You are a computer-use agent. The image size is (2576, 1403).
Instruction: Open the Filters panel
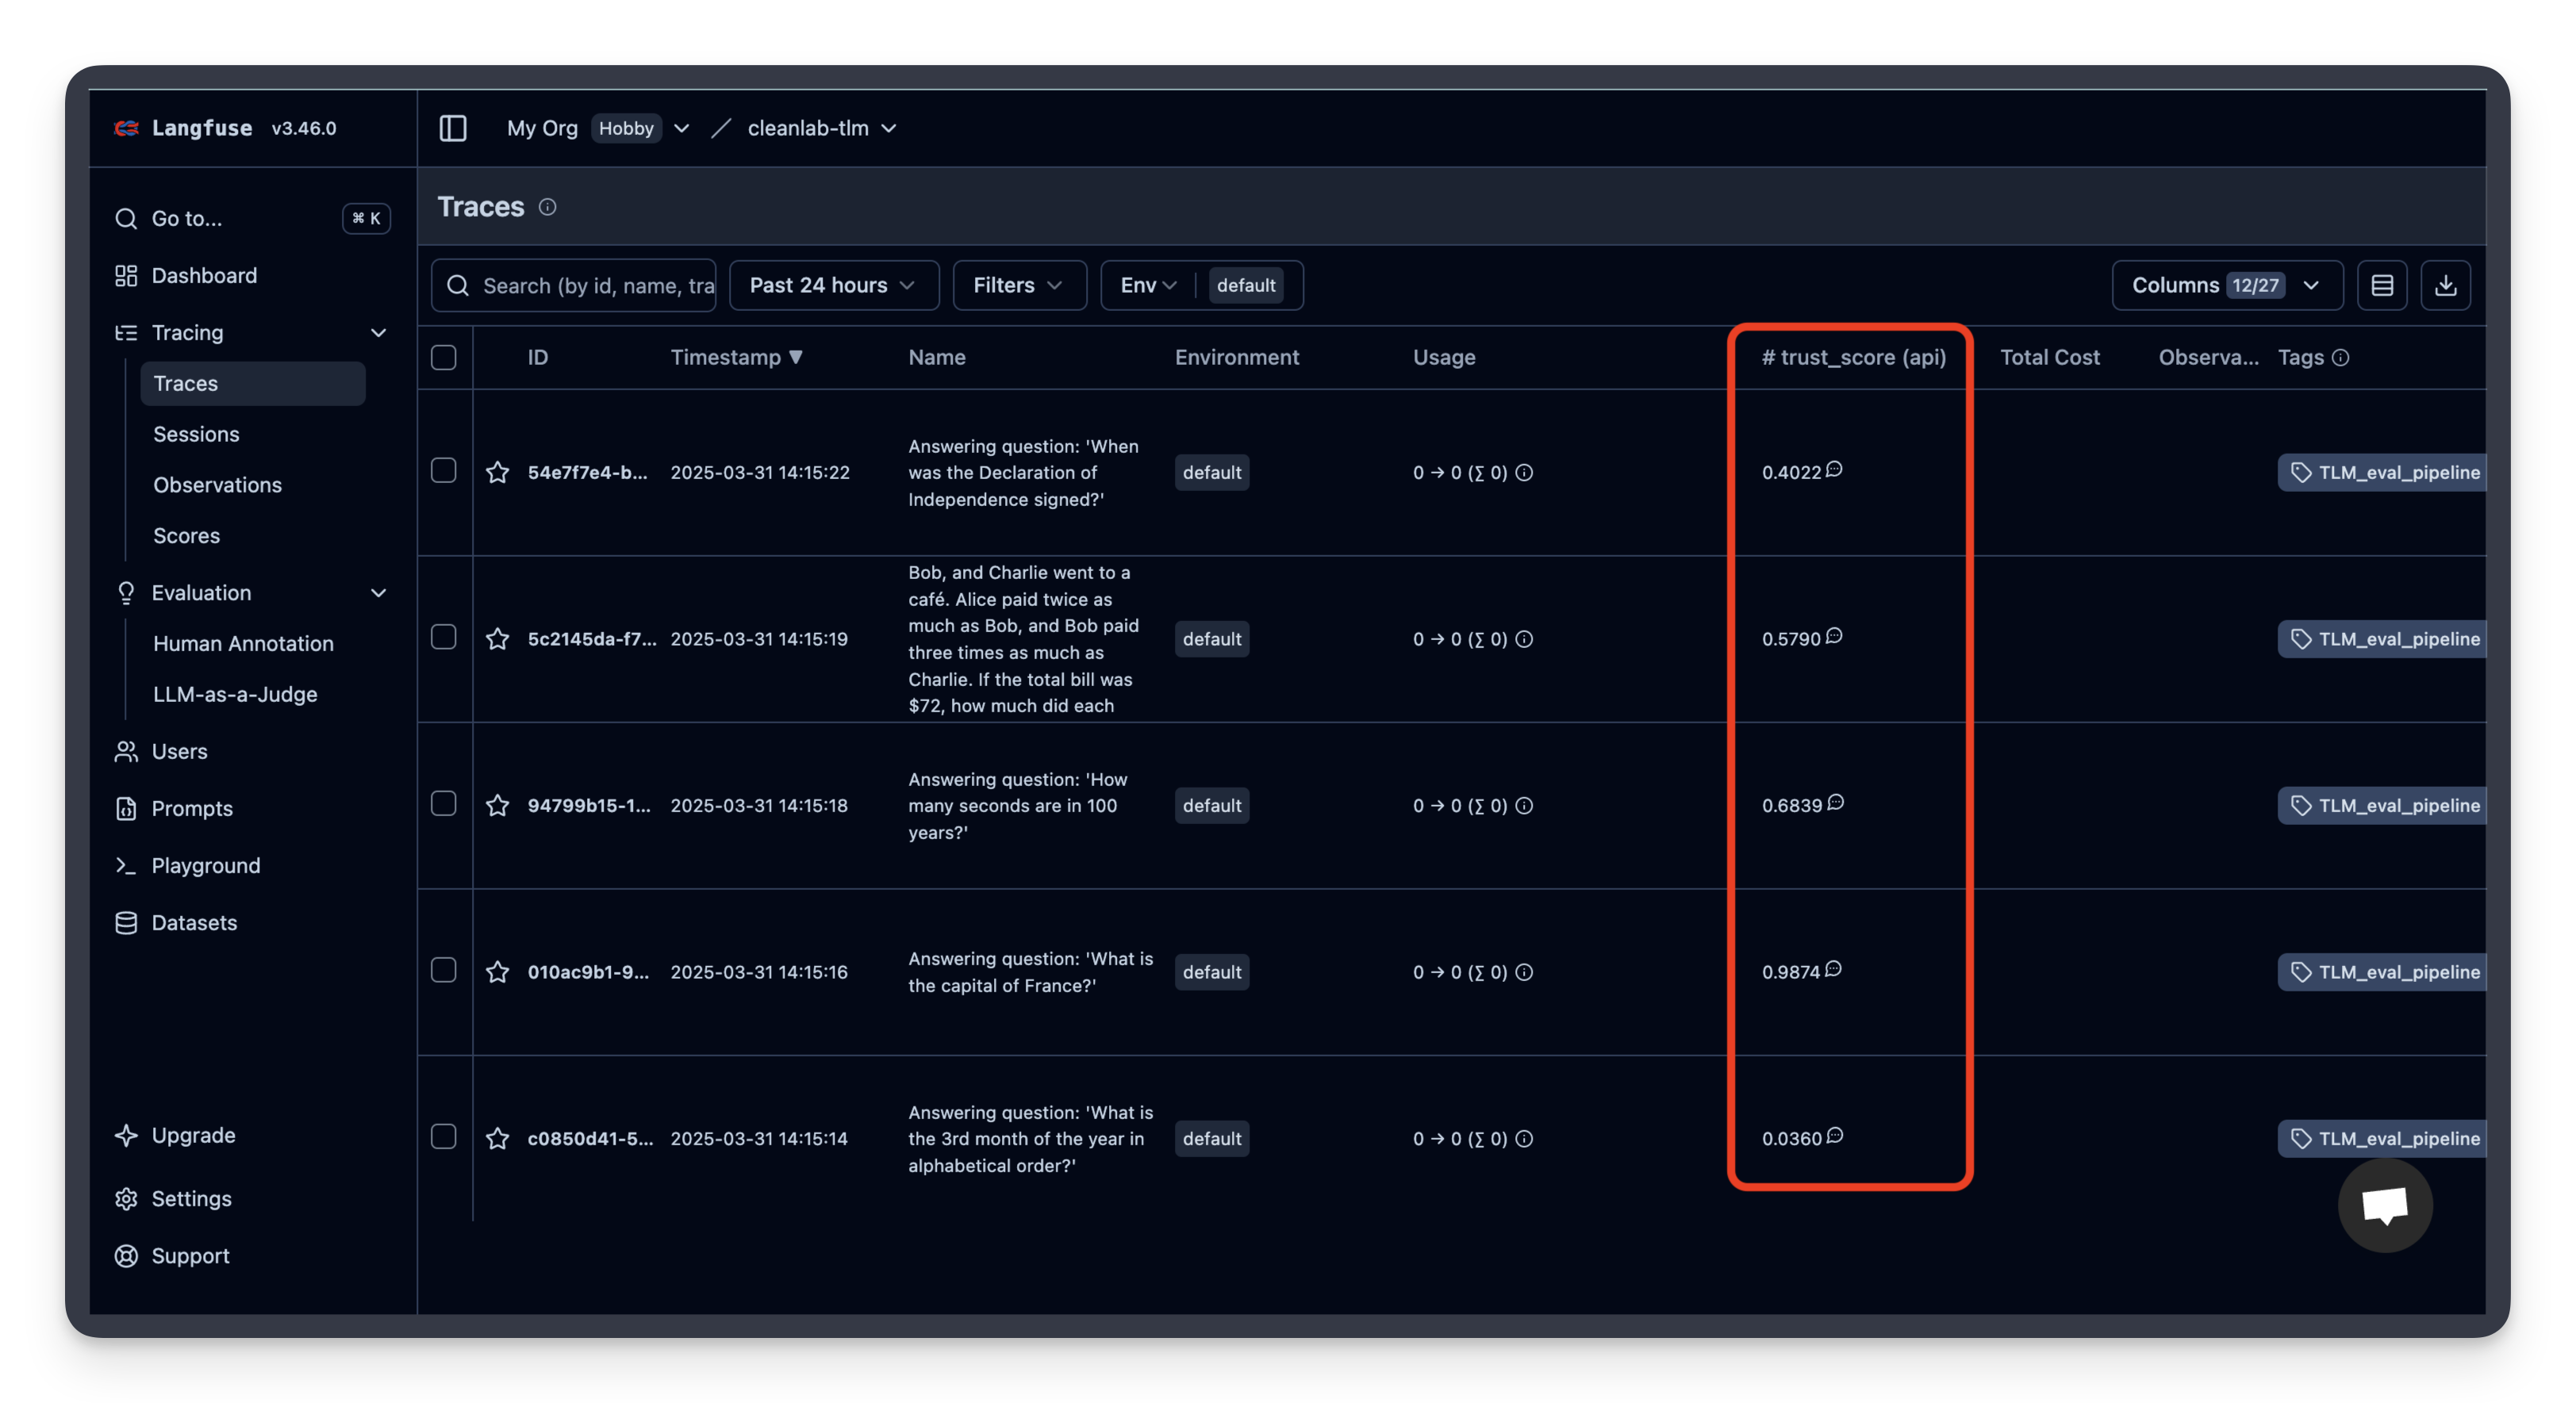1018,285
